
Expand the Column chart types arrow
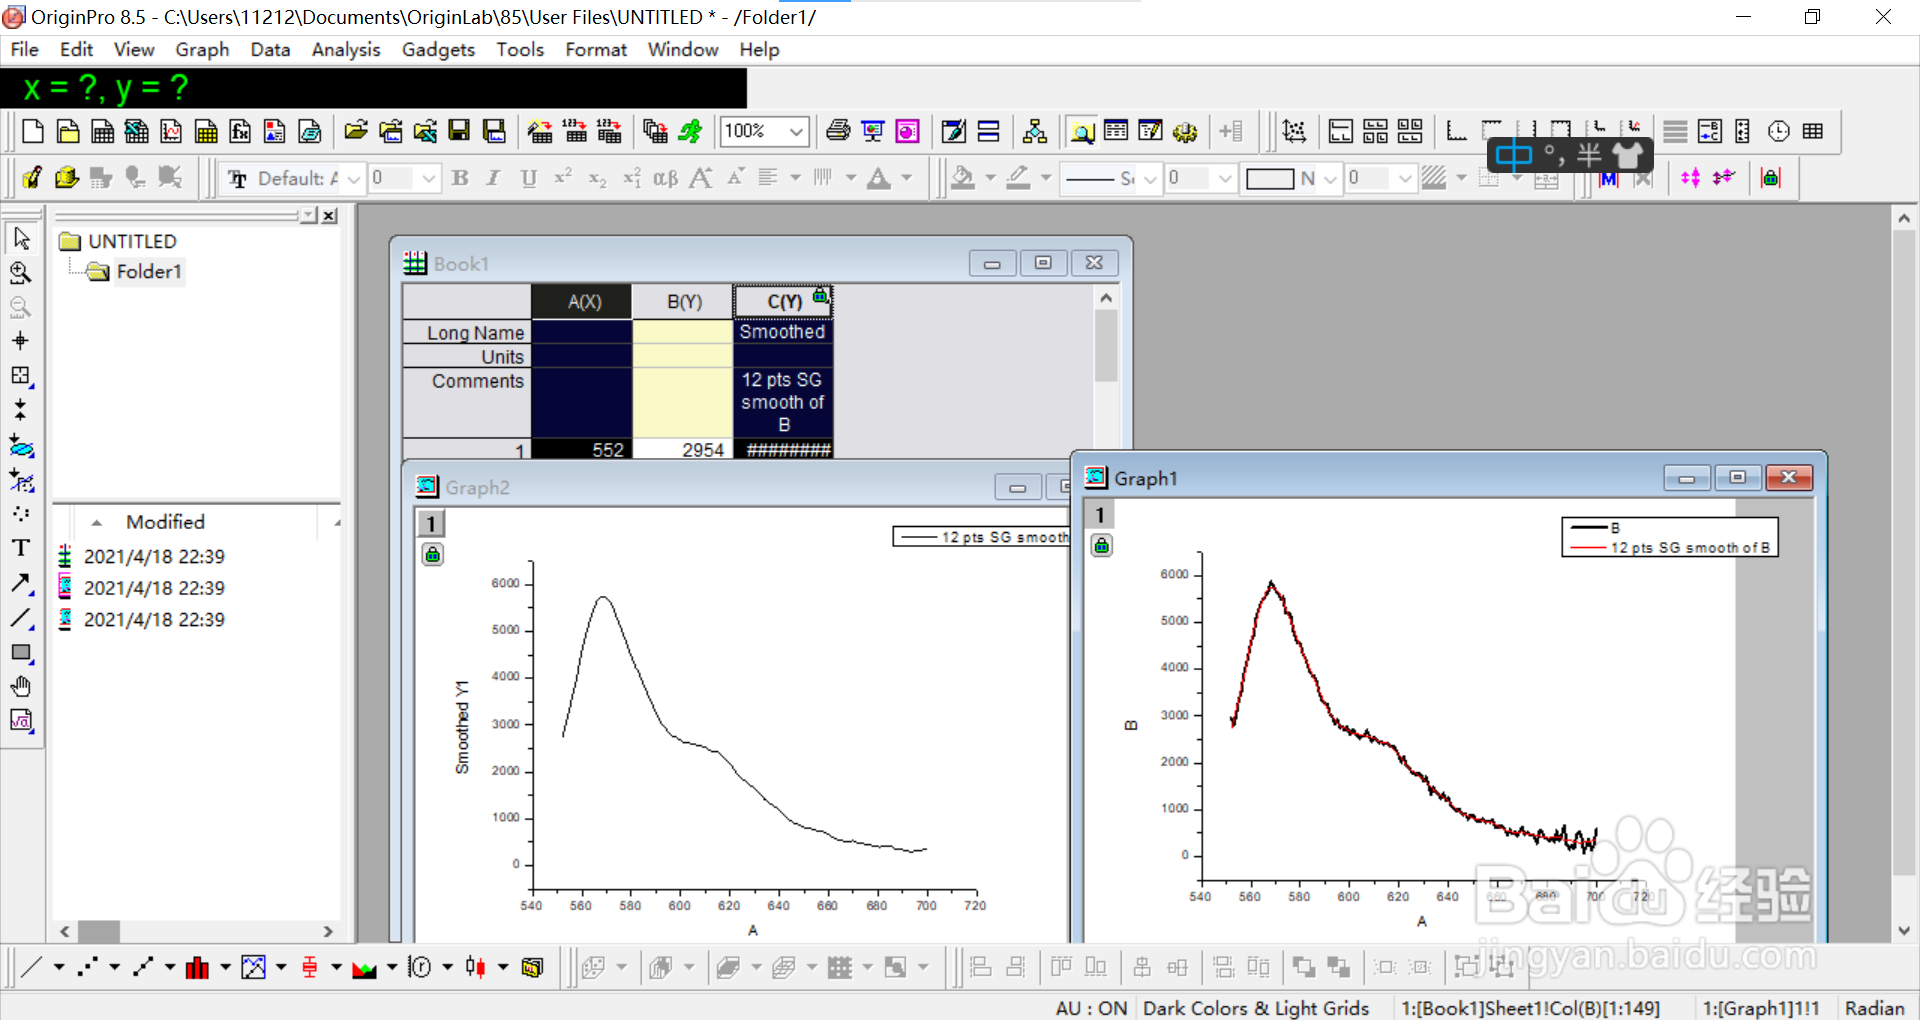[225, 967]
